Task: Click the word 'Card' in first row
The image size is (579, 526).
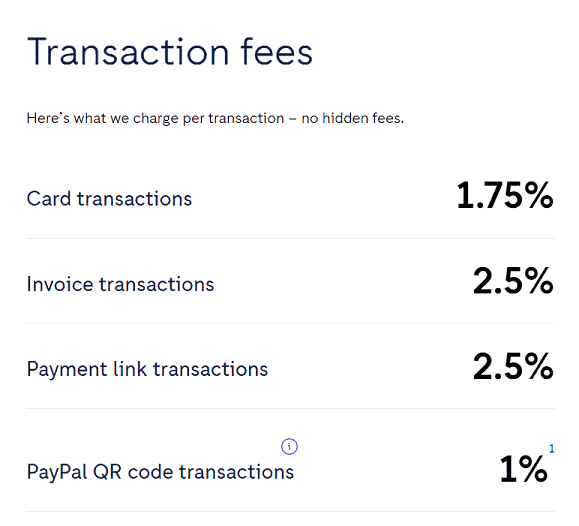Action: [x=48, y=199]
